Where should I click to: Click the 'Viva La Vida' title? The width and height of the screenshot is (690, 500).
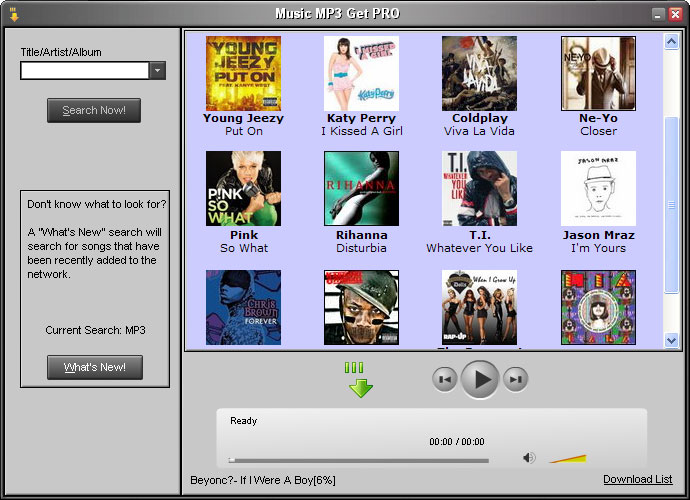tap(479, 131)
